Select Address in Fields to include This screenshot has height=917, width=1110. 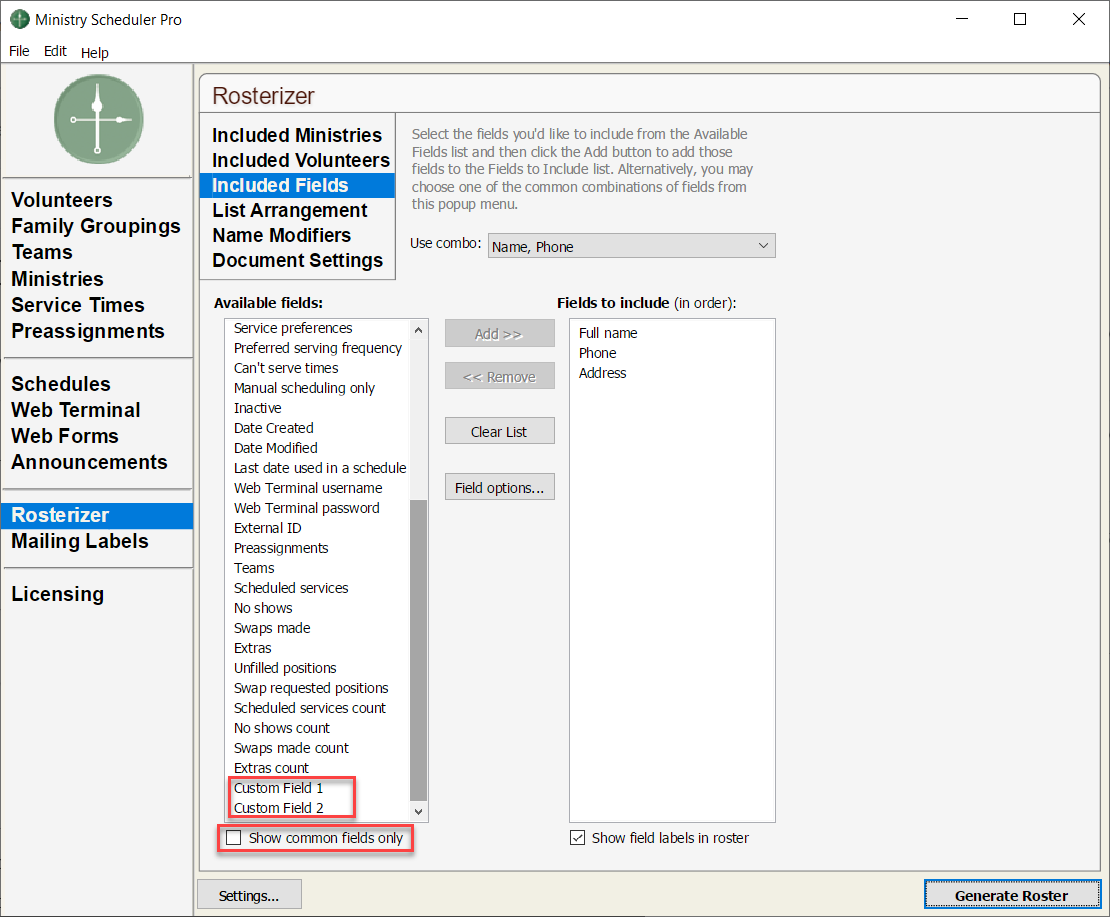[603, 373]
